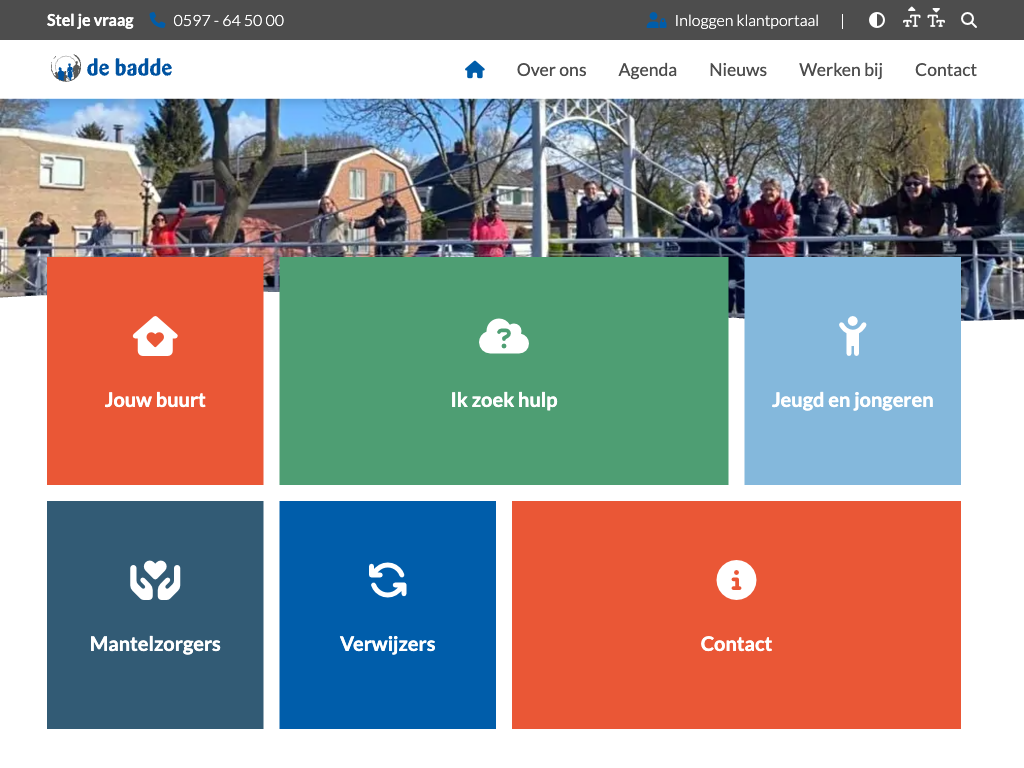Increase the text size
Screen dimensions: 1024x768
[911, 19]
